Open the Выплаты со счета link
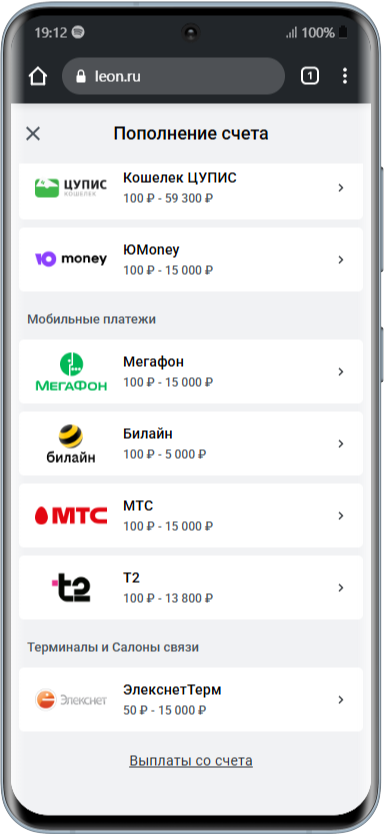384x834 pixels. tap(191, 761)
